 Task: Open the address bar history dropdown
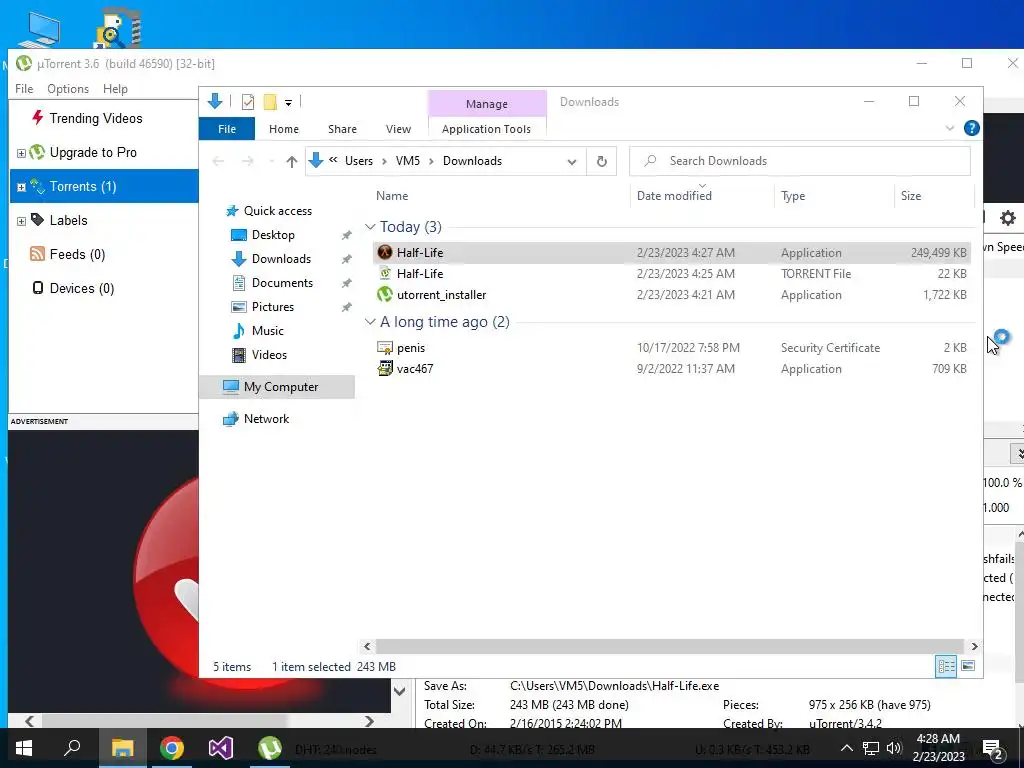[571, 161]
